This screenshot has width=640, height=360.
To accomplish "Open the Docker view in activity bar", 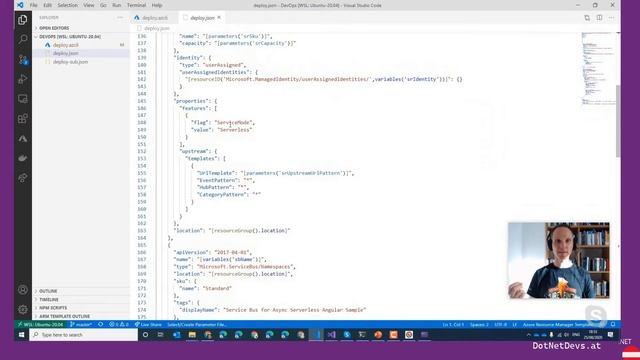I will coord(22,158).
